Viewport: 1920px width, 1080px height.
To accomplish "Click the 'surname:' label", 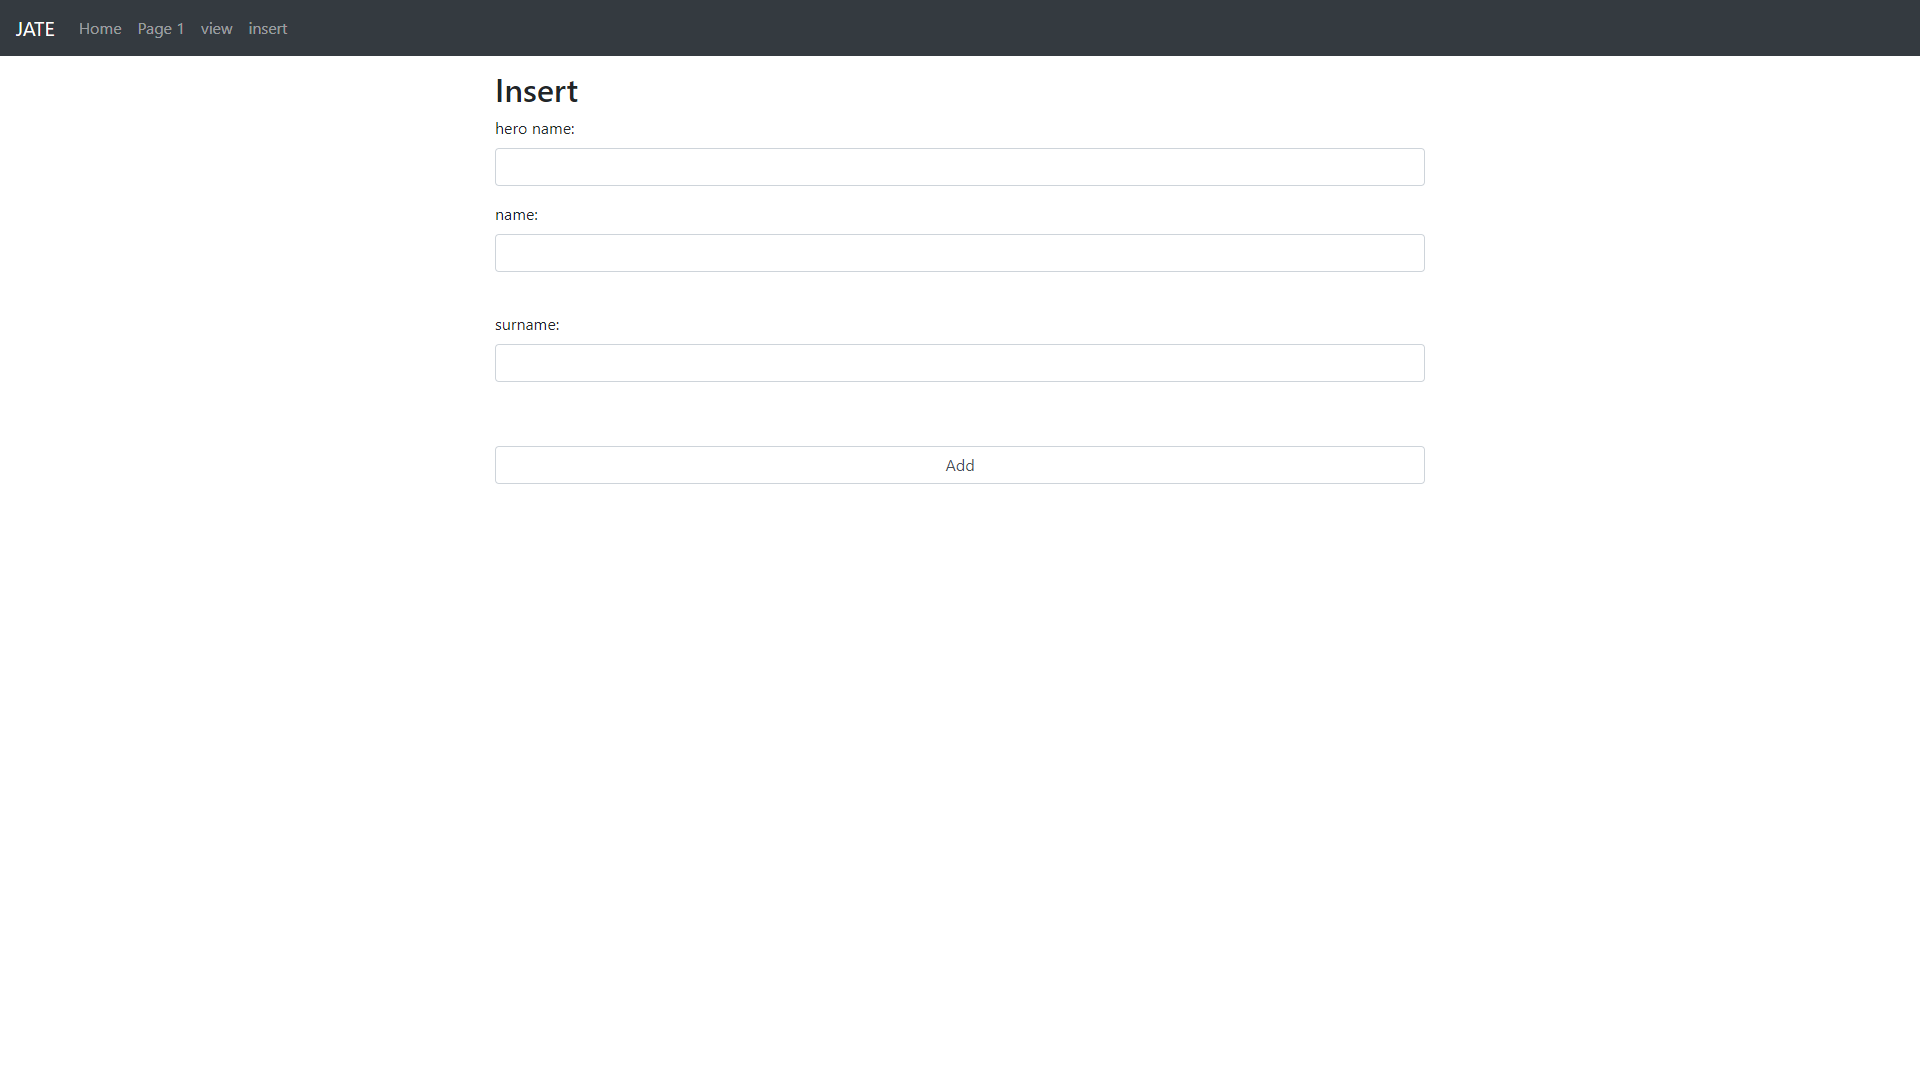I will tap(527, 325).
